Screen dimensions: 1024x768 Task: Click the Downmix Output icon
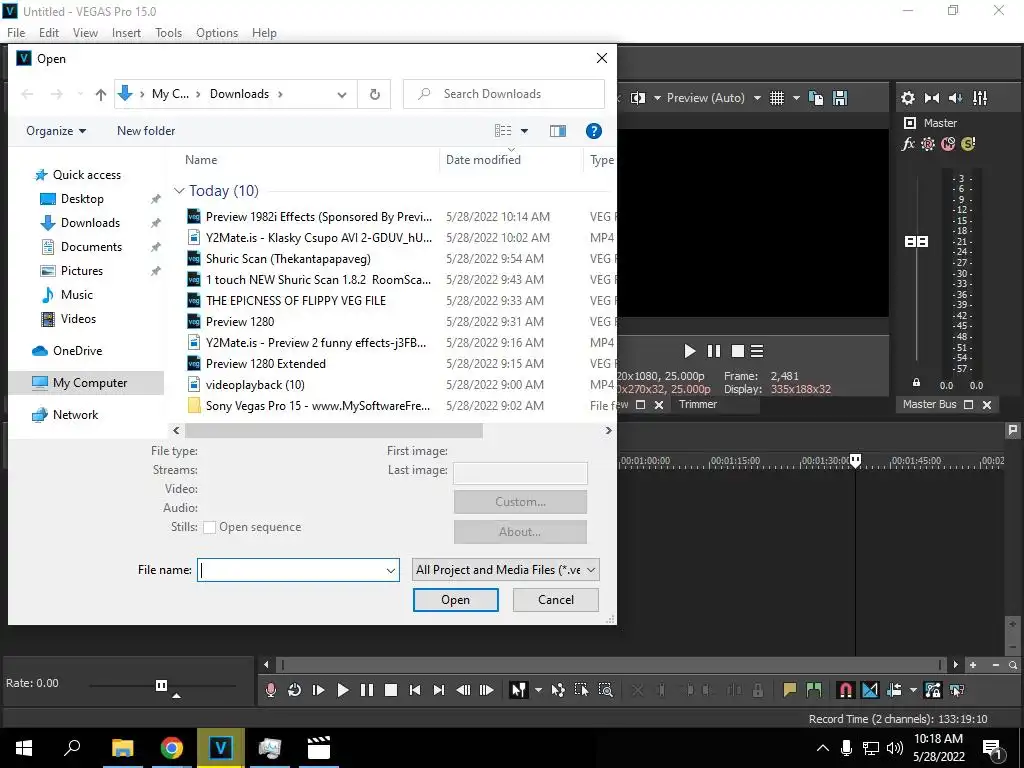tap(932, 98)
